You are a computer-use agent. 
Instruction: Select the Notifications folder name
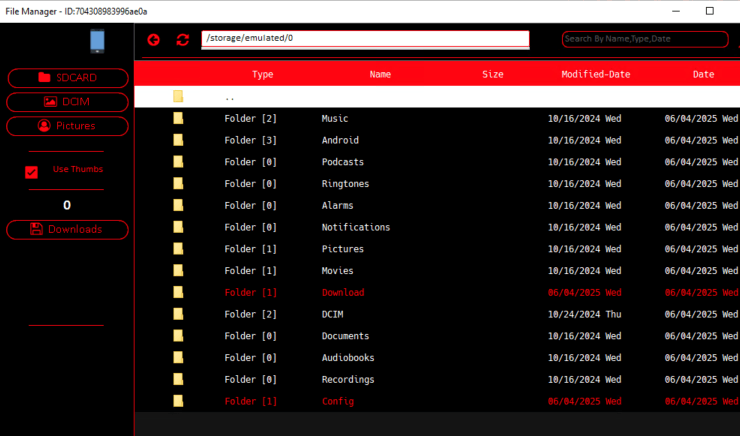(356, 227)
